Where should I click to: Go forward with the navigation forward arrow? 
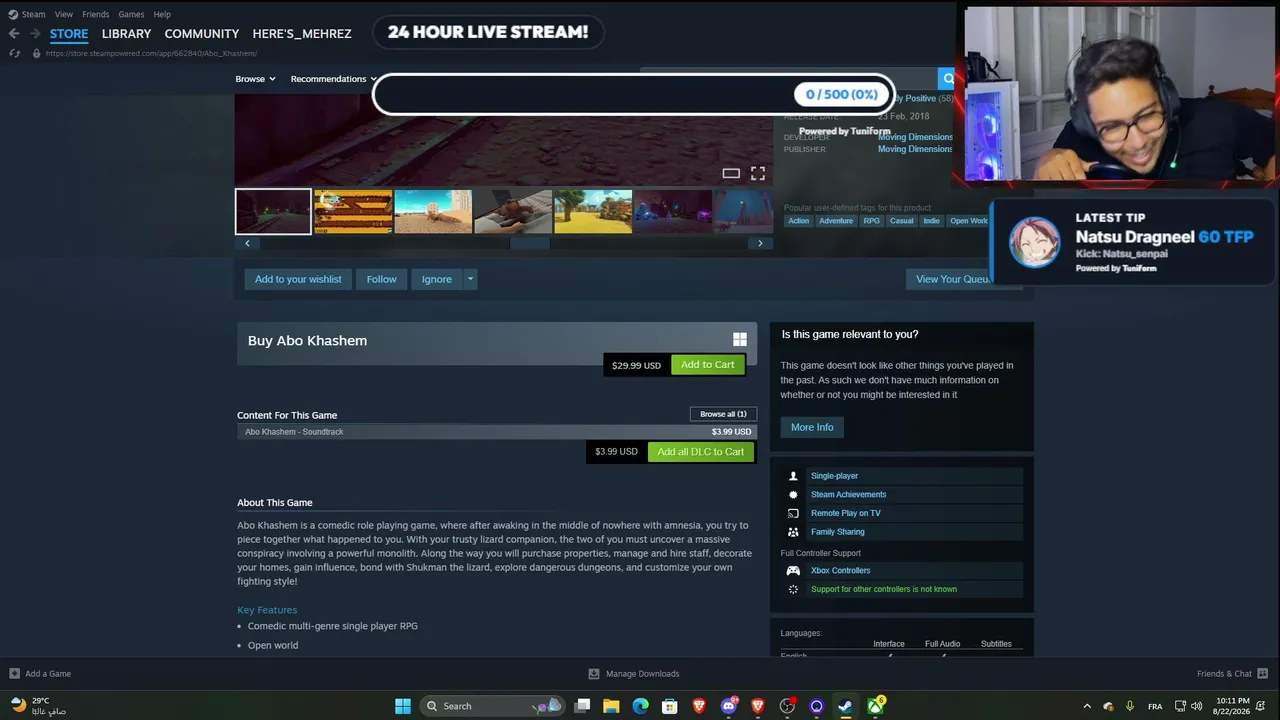coord(35,33)
